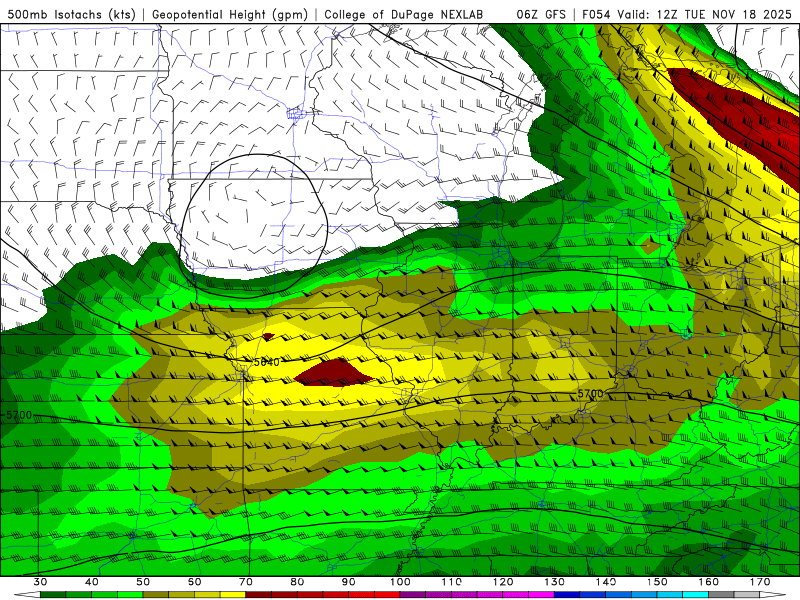Click the "F054 Valid: 12Z TUE NOV 18 2025" text
This screenshot has height=600, width=800.
point(686,14)
